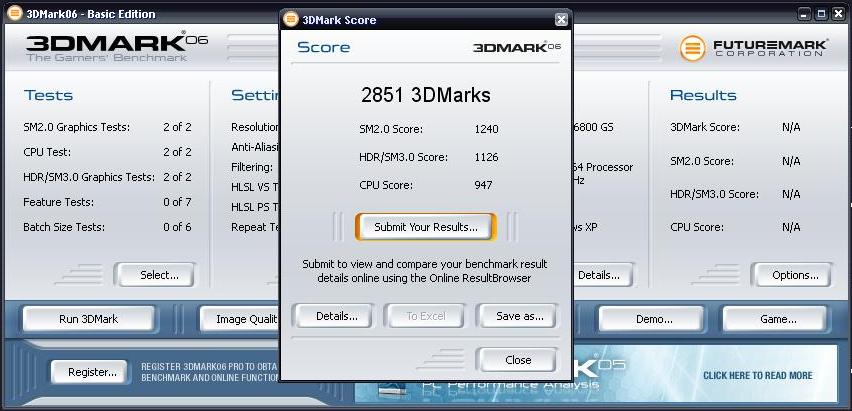Click the 2851 3DMarks score text

(426, 95)
